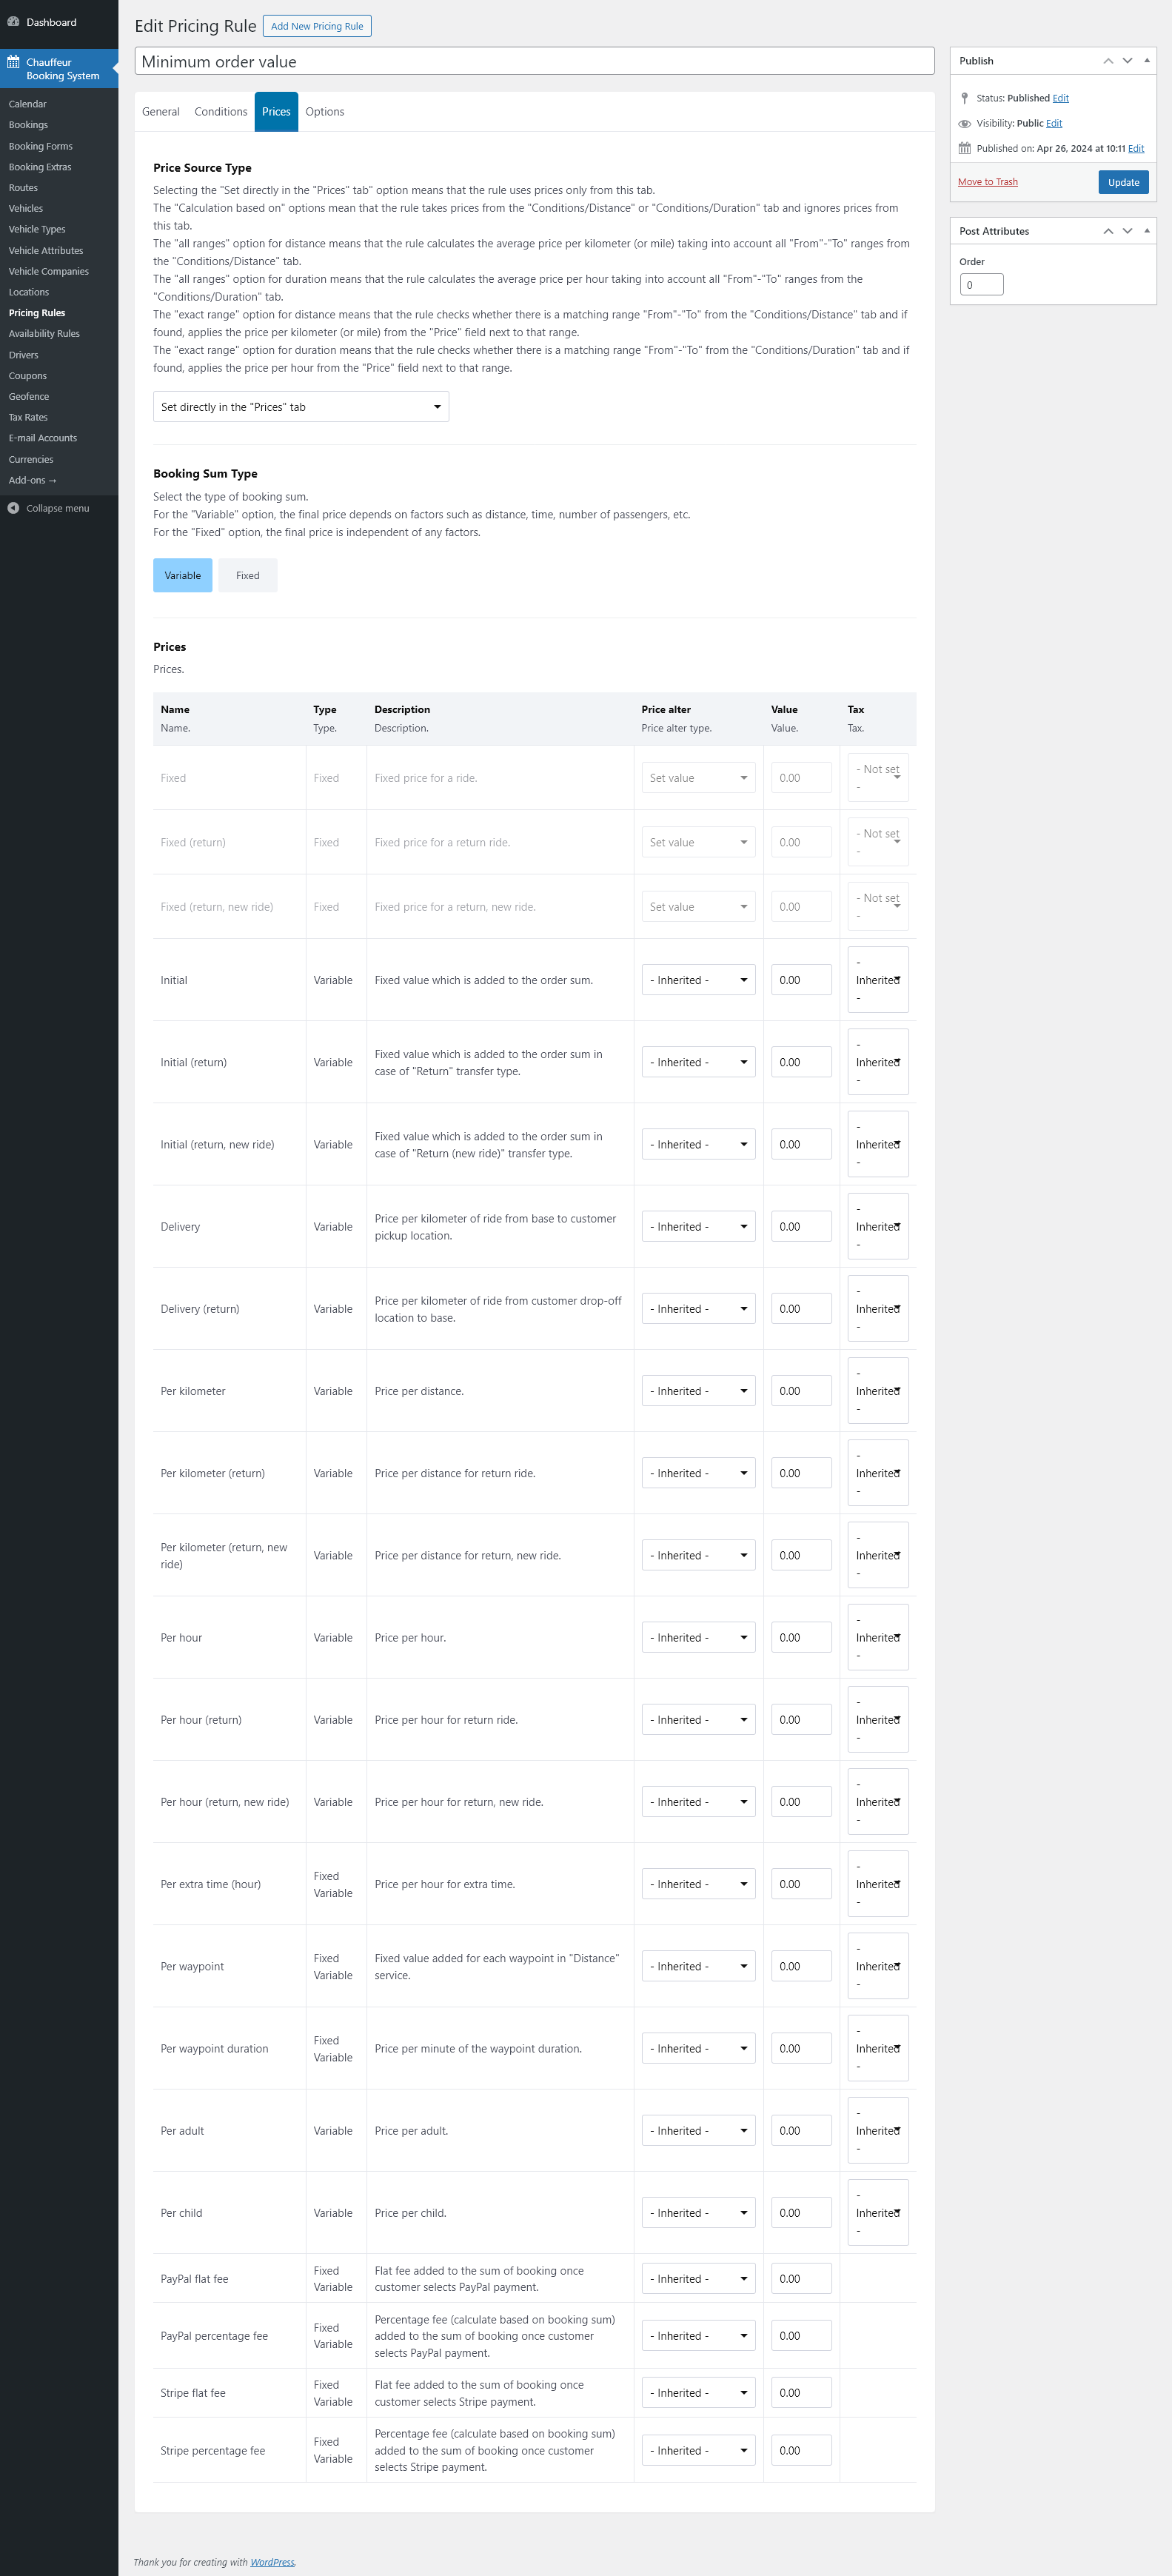Open Price Source Type dropdown

300,407
